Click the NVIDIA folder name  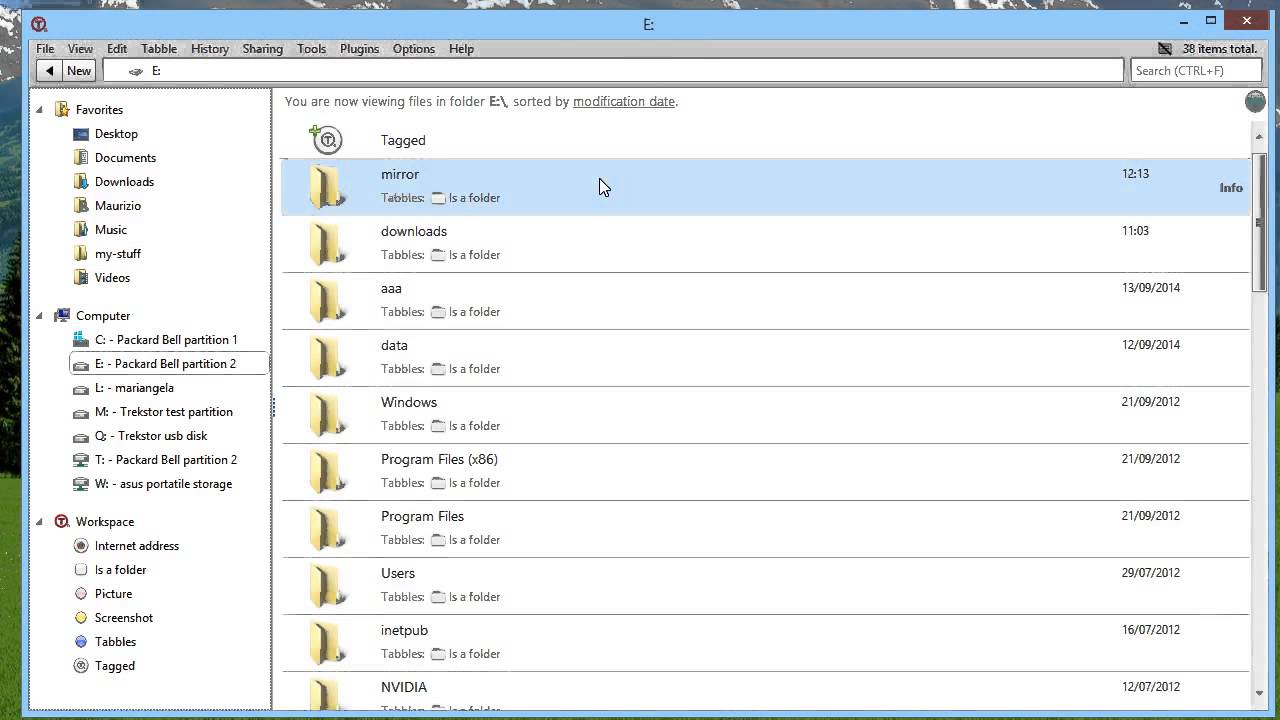point(404,687)
